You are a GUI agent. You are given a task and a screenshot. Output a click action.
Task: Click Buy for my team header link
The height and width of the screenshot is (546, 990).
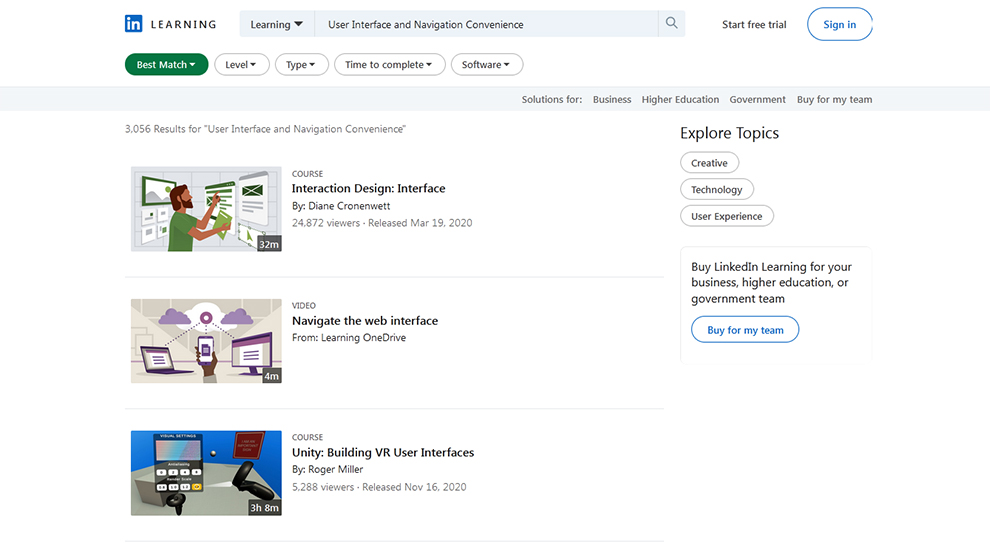(834, 100)
